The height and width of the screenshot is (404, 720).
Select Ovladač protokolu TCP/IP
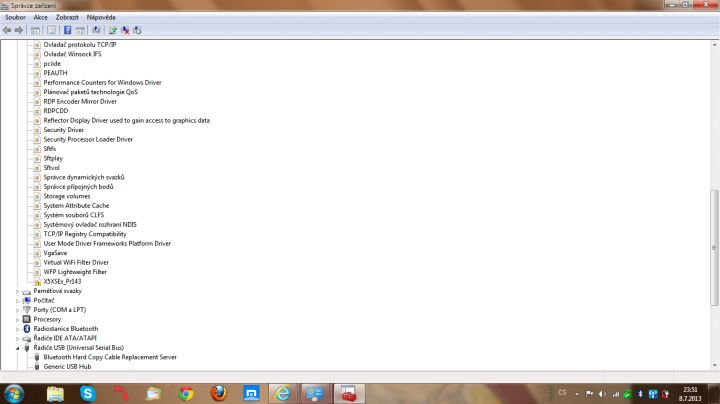tap(79, 45)
